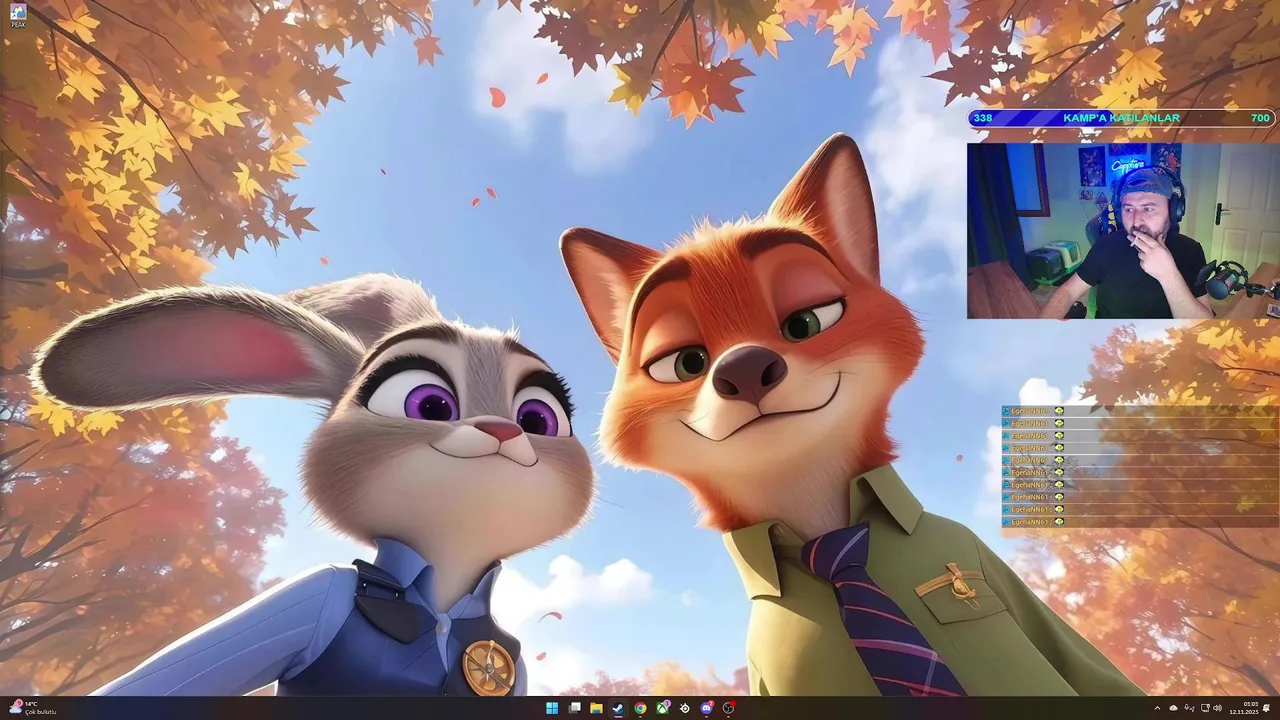Open SteelSeries GG from the taskbar

pos(685,708)
